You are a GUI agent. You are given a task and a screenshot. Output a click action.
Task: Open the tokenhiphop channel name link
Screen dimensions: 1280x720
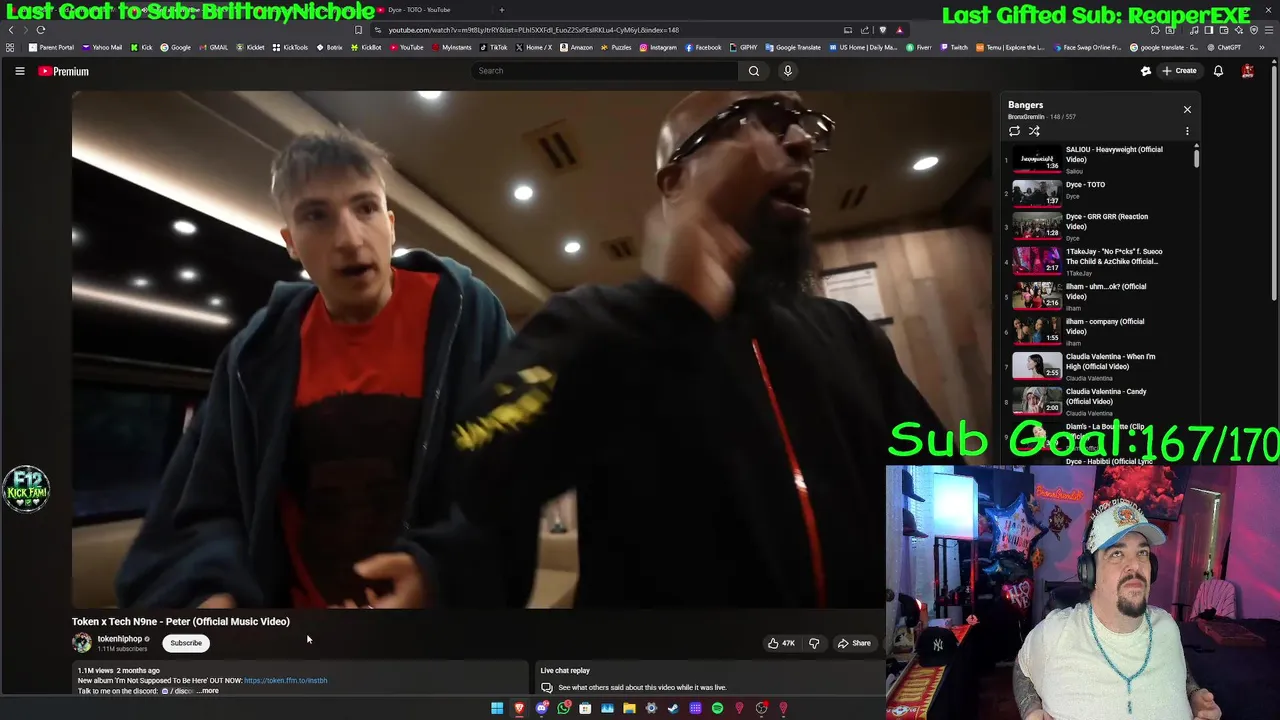(119, 639)
